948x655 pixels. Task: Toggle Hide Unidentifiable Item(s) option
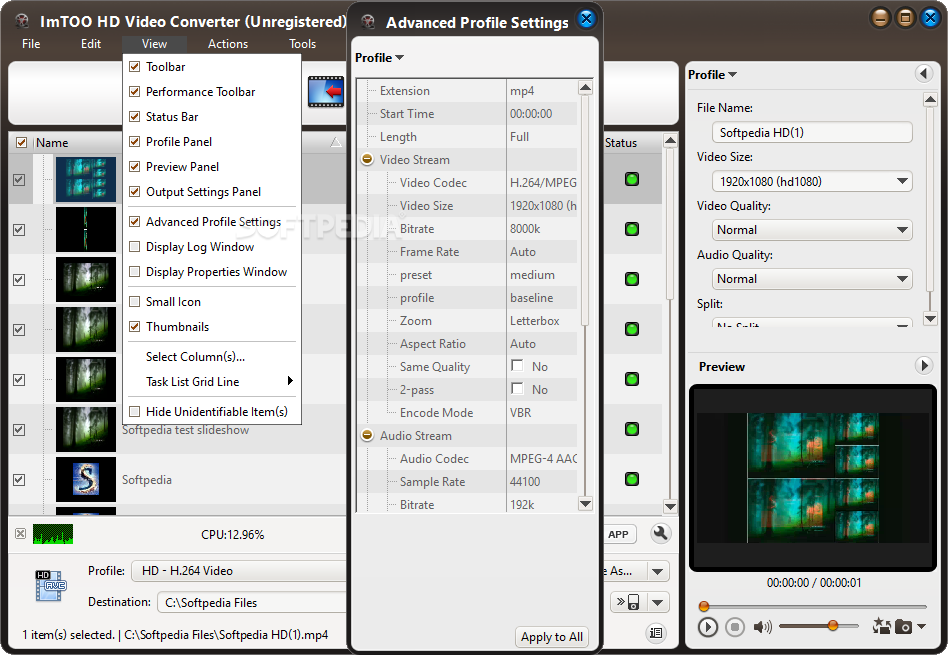(212, 411)
